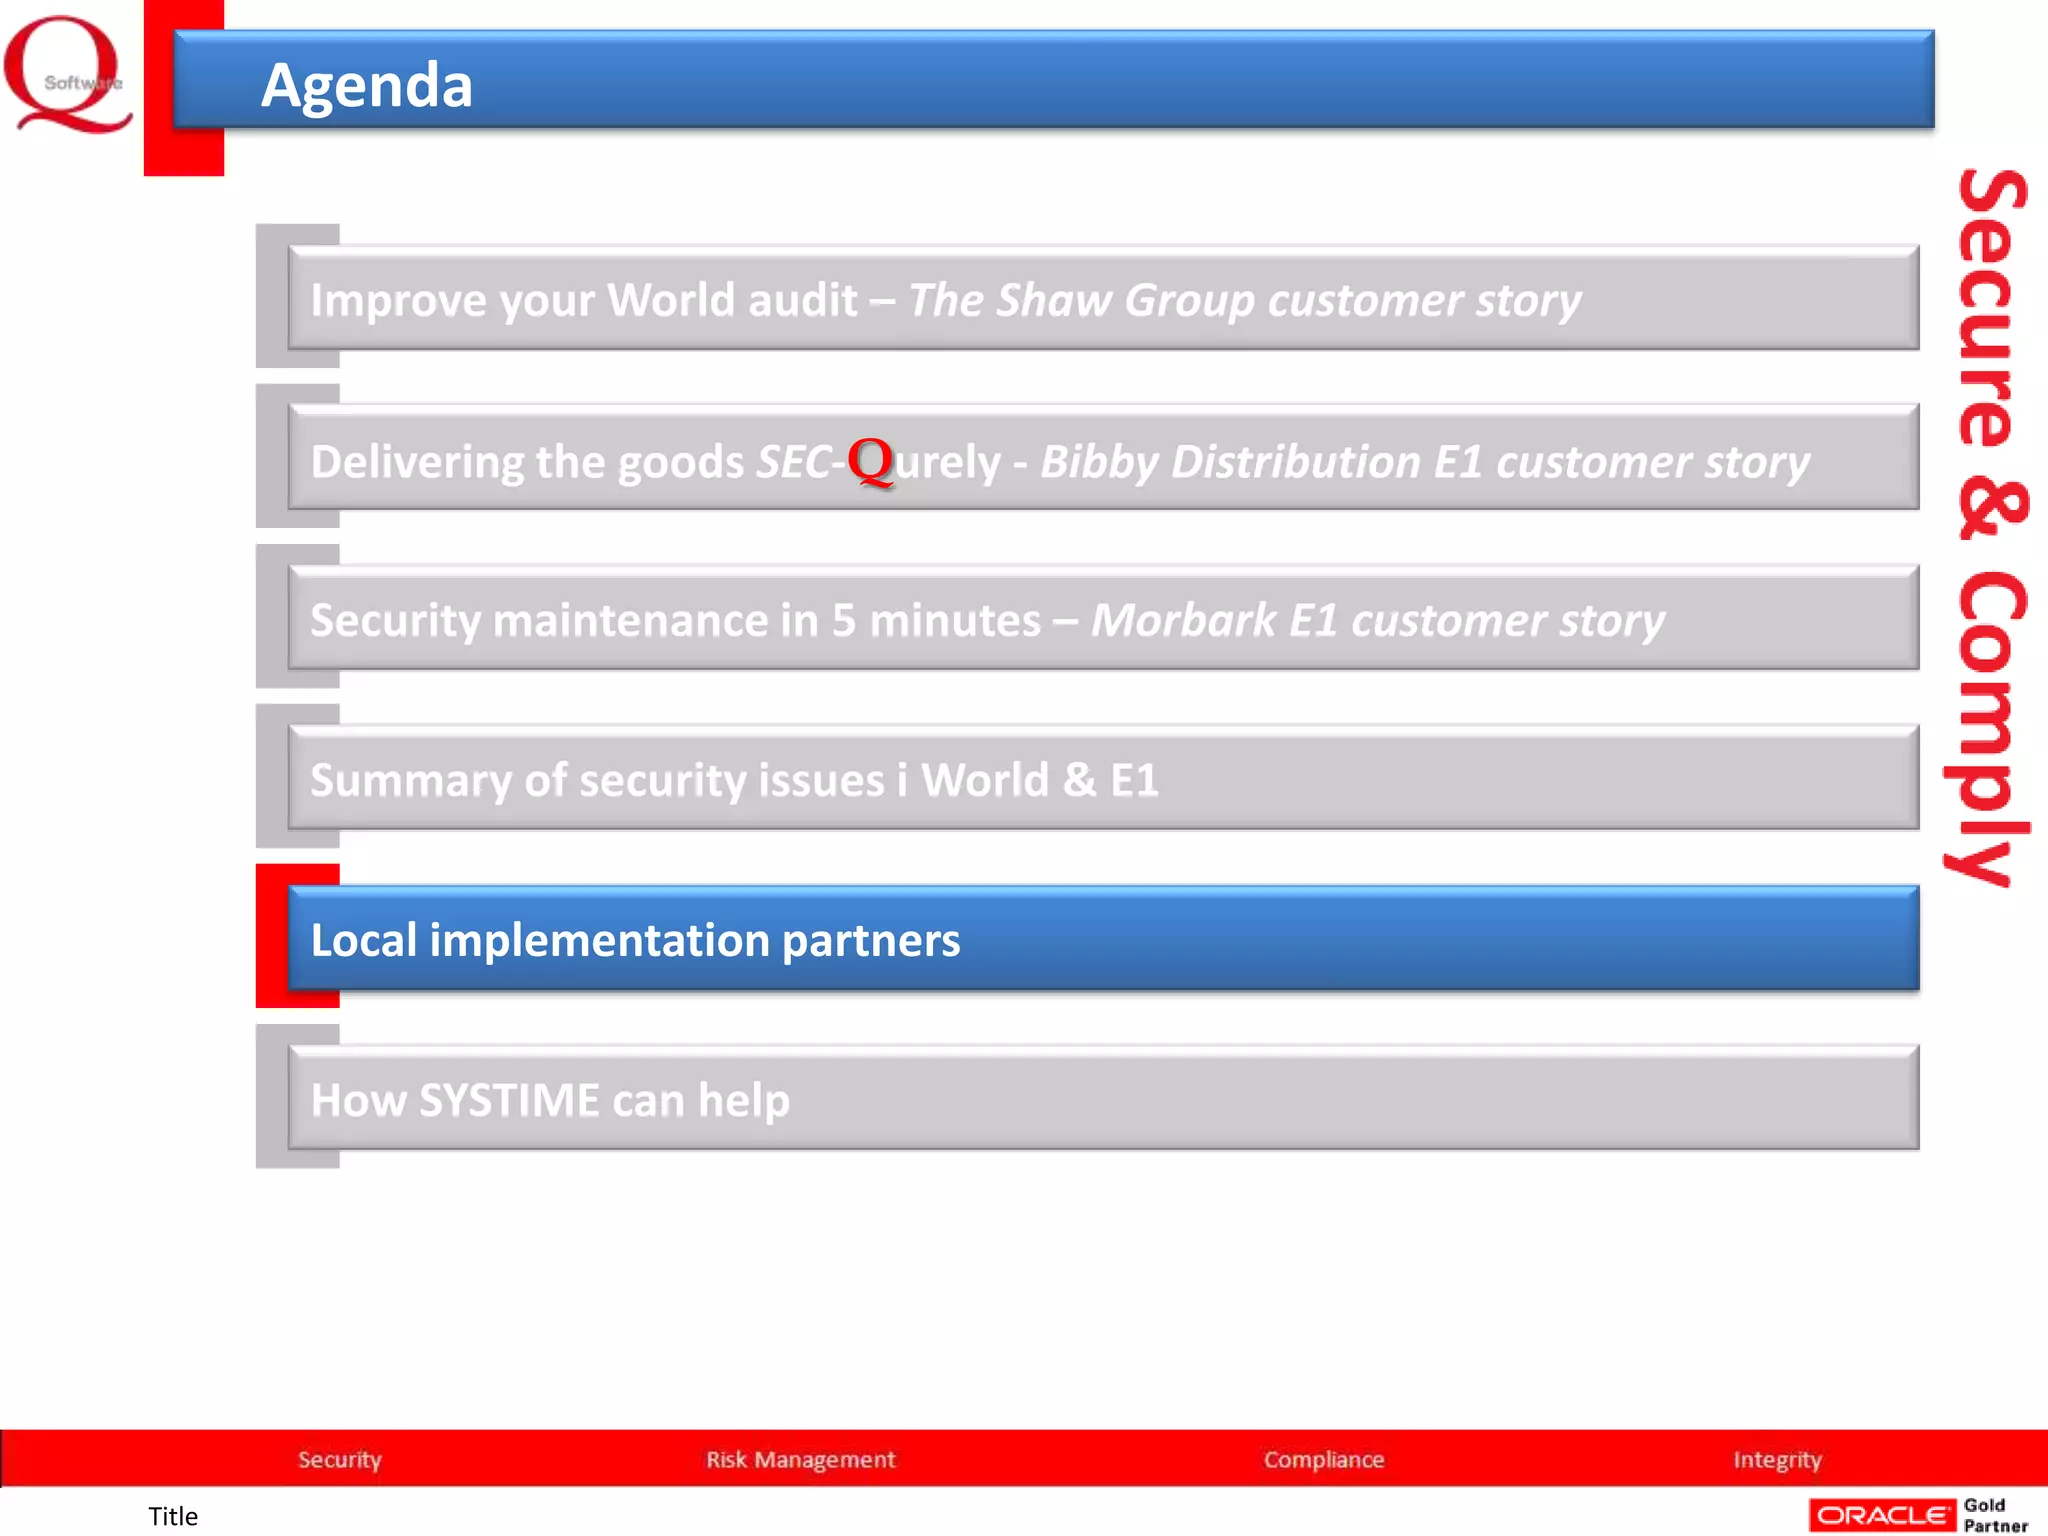Click the vertical Secure & Comply text

pyautogui.click(x=1990, y=528)
